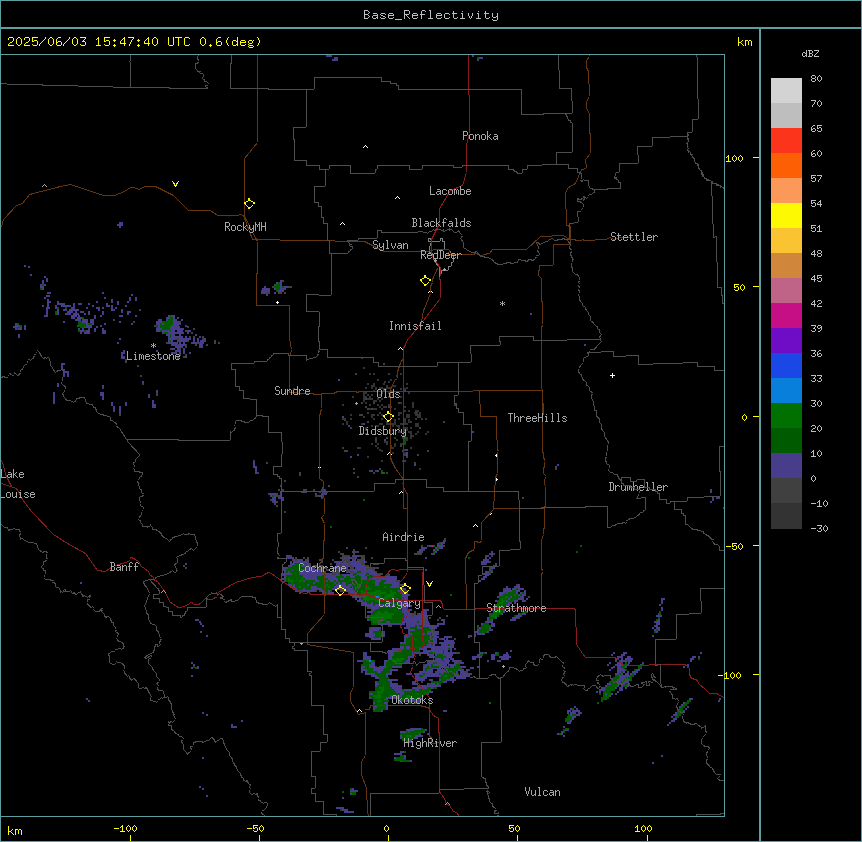The height and width of the screenshot is (842, 862).
Task: Click the Blackfalds city label
Action: [x=441, y=223]
